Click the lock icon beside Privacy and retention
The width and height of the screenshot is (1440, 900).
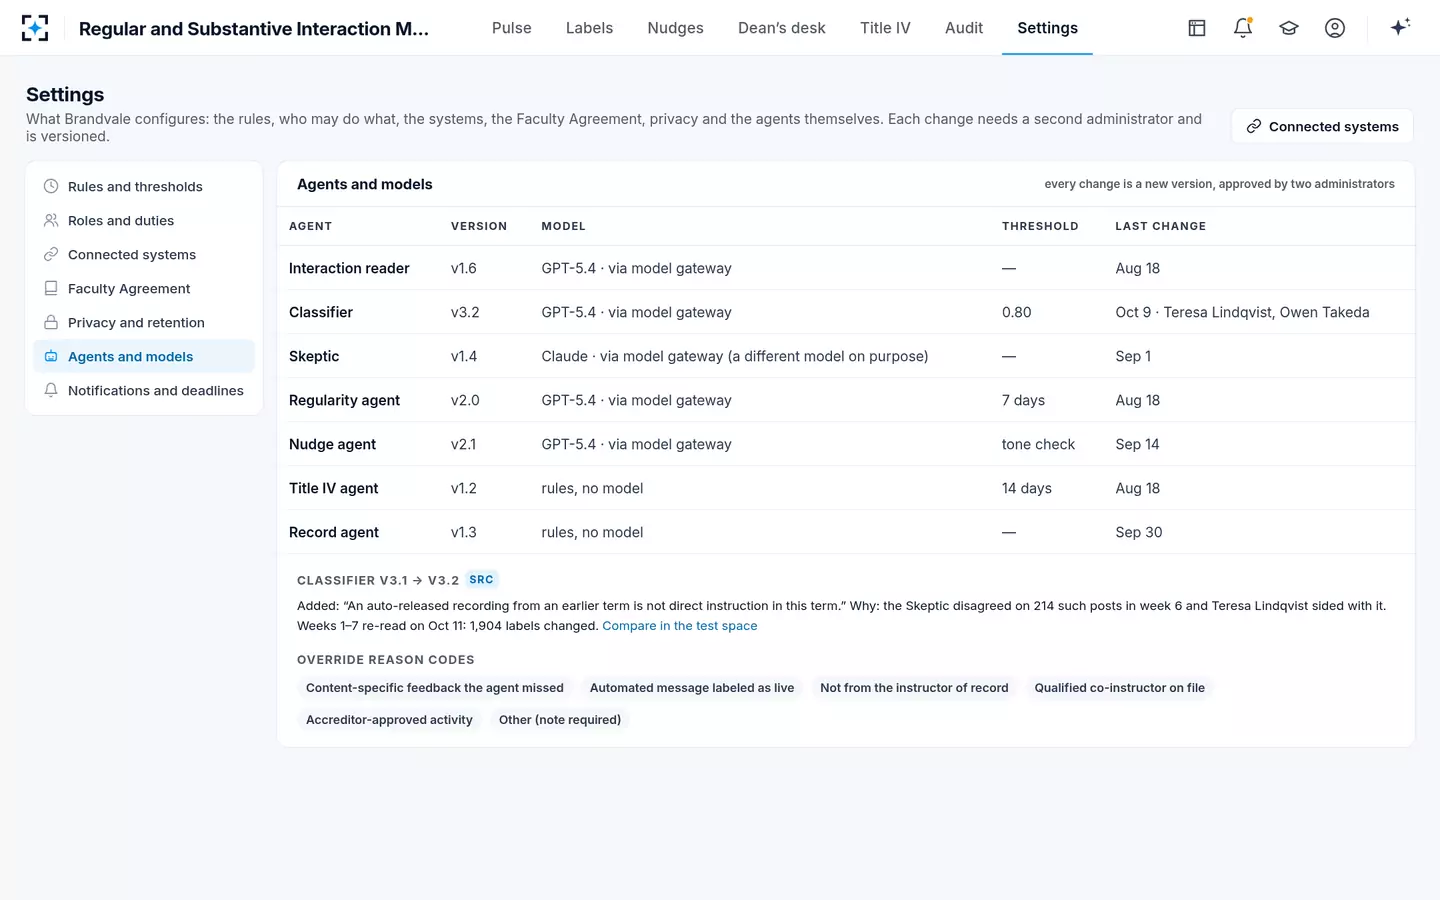click(51, 322)
